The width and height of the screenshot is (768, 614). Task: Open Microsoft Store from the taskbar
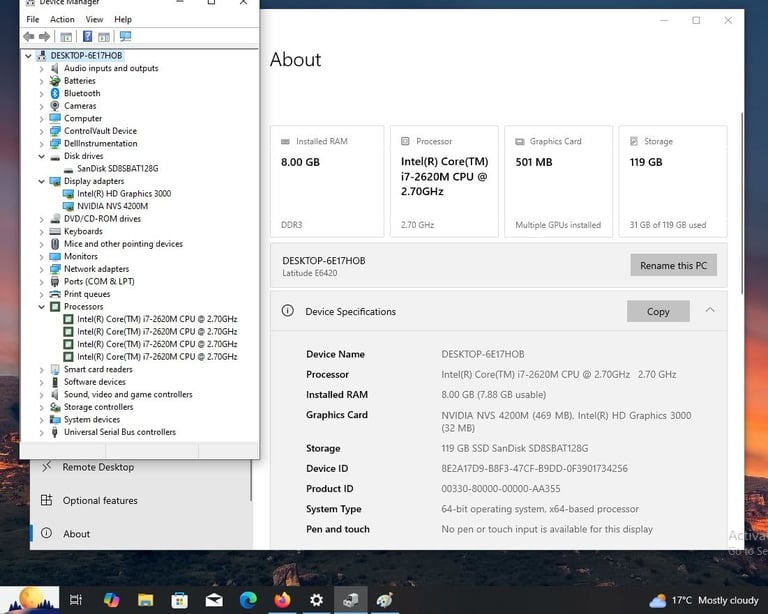179,600
